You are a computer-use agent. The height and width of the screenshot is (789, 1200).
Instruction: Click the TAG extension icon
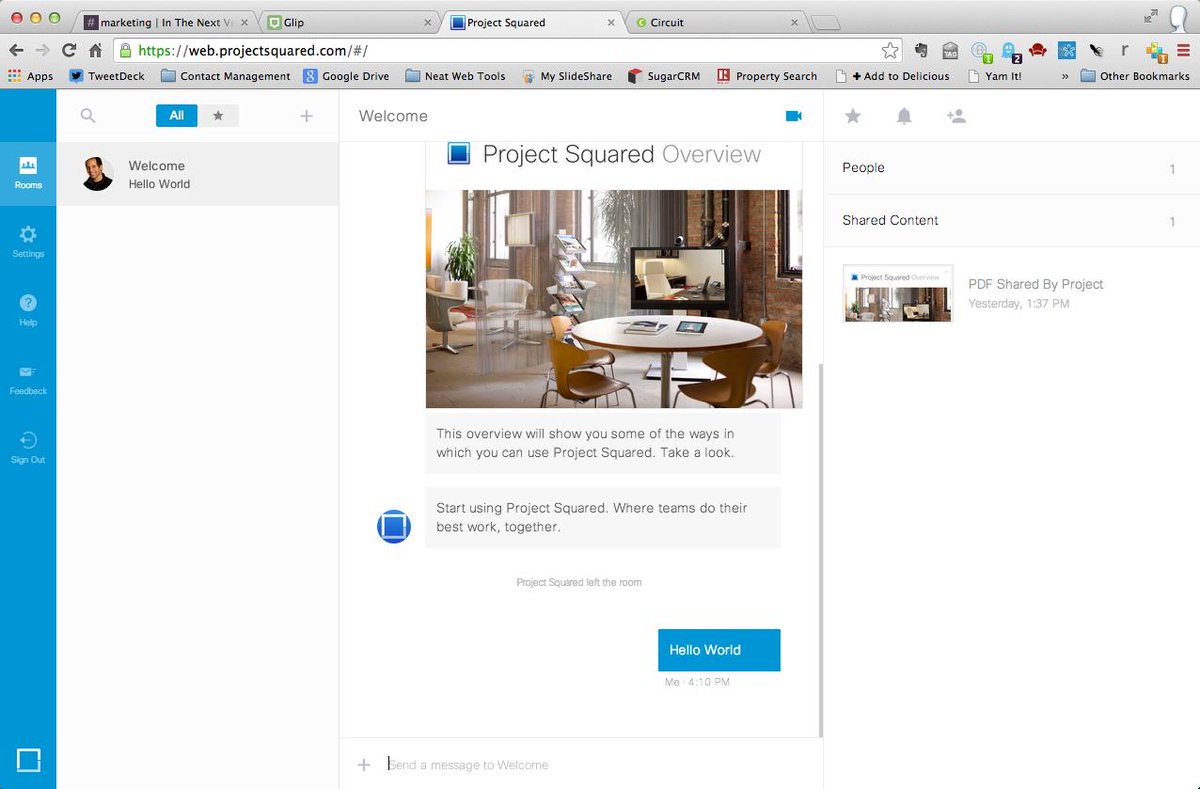tap(950, 50)
